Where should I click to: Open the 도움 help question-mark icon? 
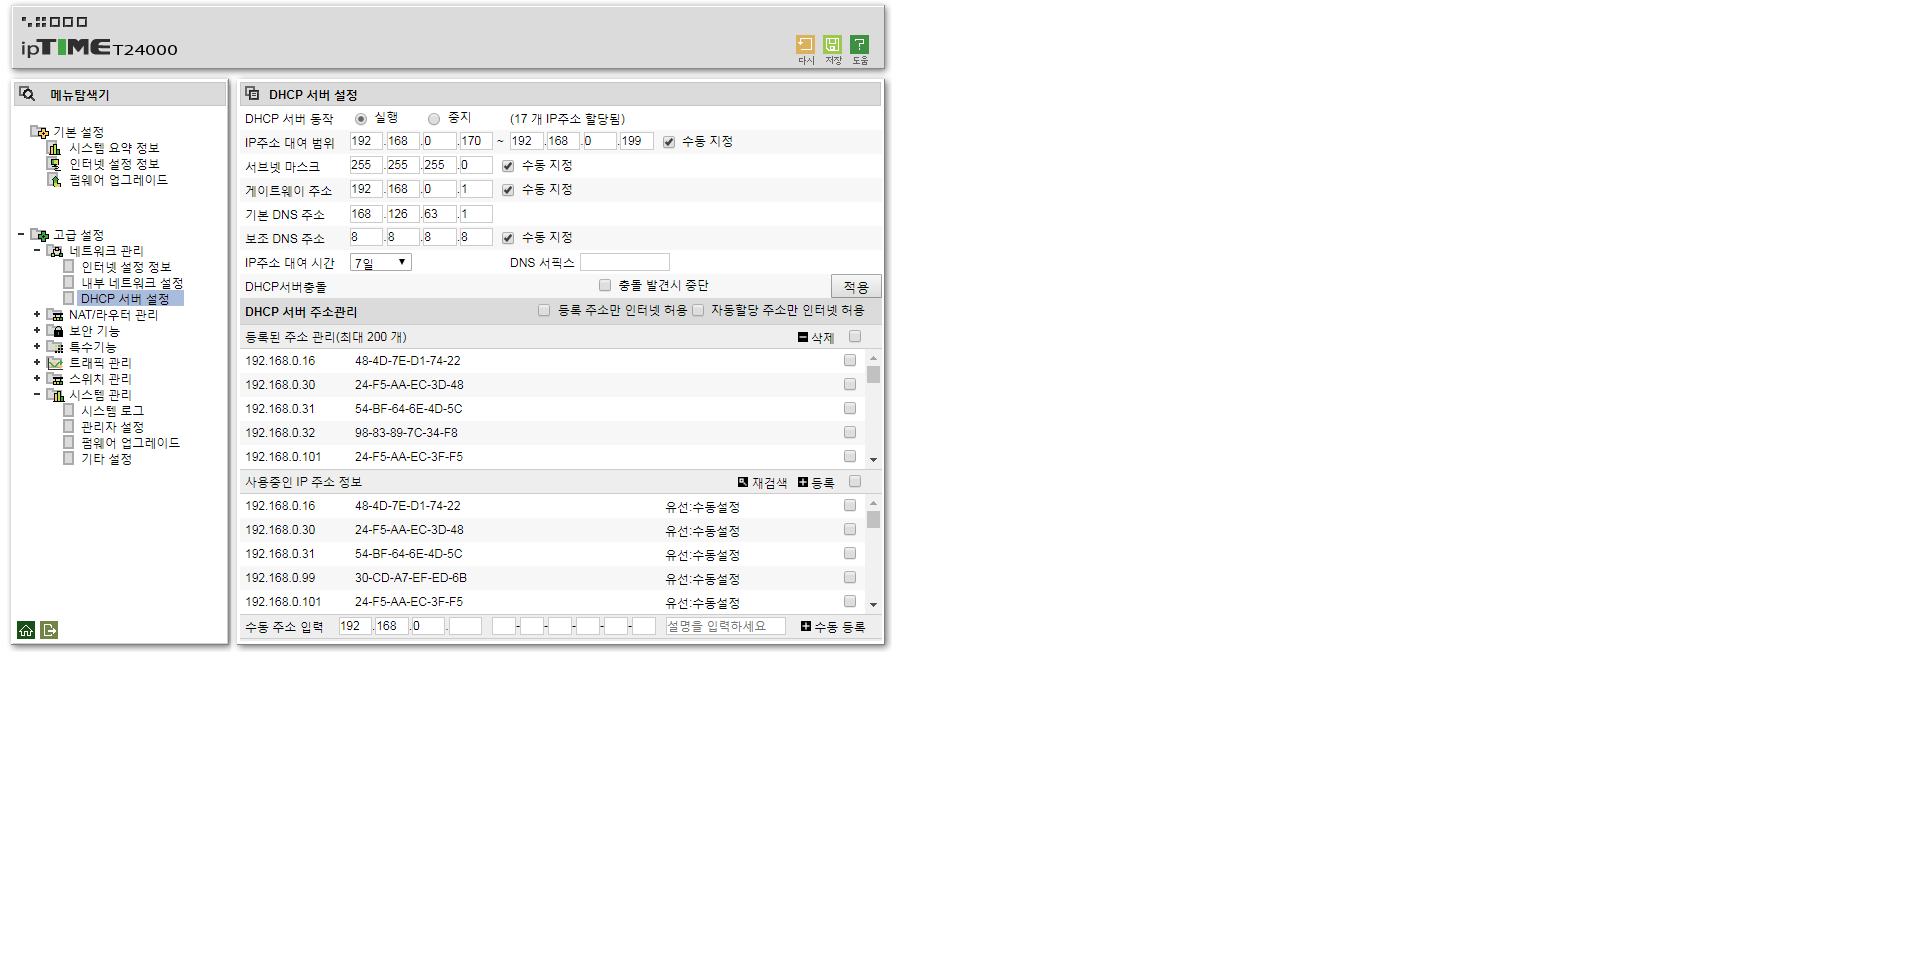click(859, 44)
